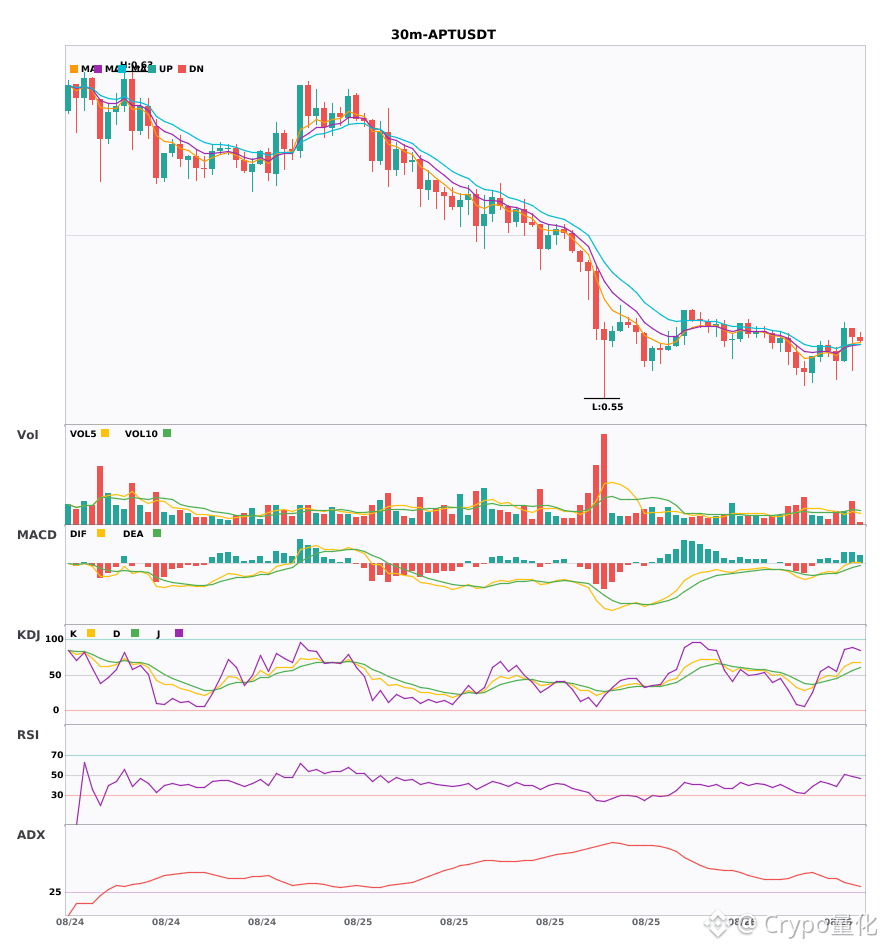Image resolution: width=885 pixels, height=950 pixels.
Task: Click the green D legend swatch
Action: click(135, 633)
